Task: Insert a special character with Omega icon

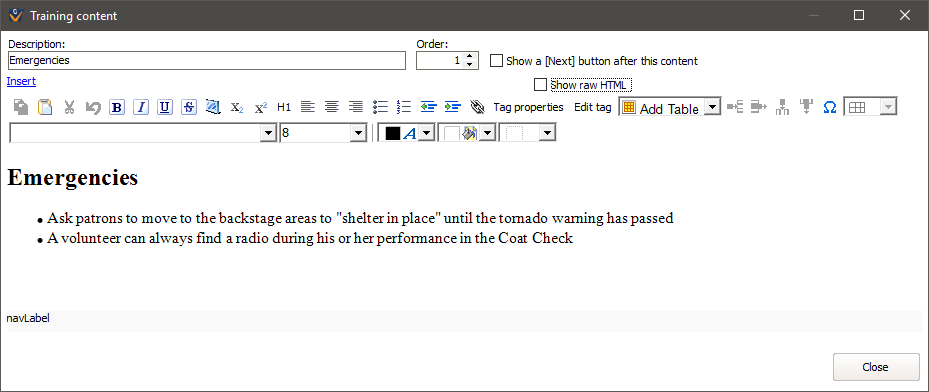Action: point(830,107)
